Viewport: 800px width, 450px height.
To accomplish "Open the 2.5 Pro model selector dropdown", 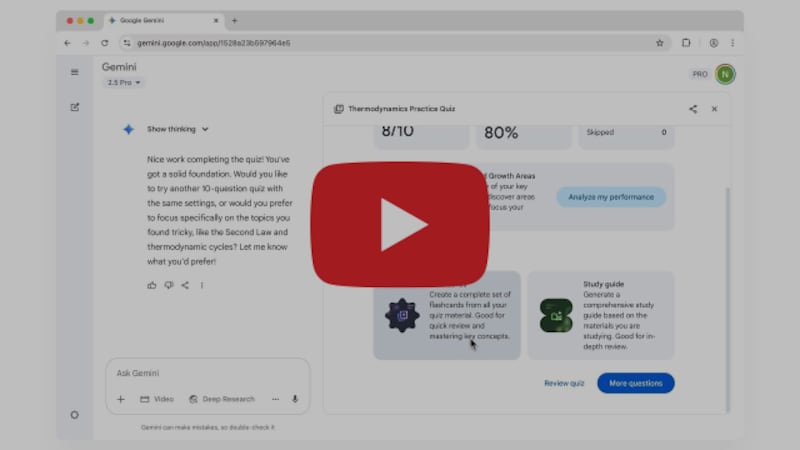I will pos(123,83).
